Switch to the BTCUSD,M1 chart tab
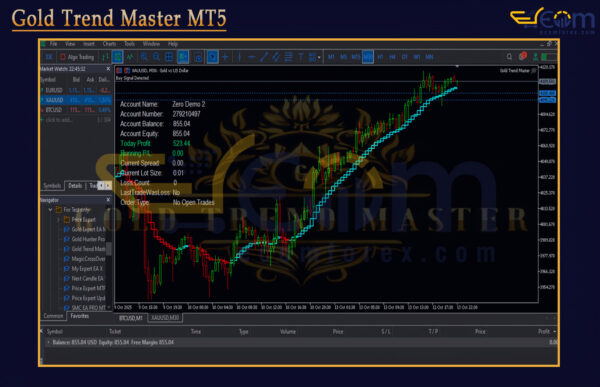Screen dimensions: 600x387 130,318
